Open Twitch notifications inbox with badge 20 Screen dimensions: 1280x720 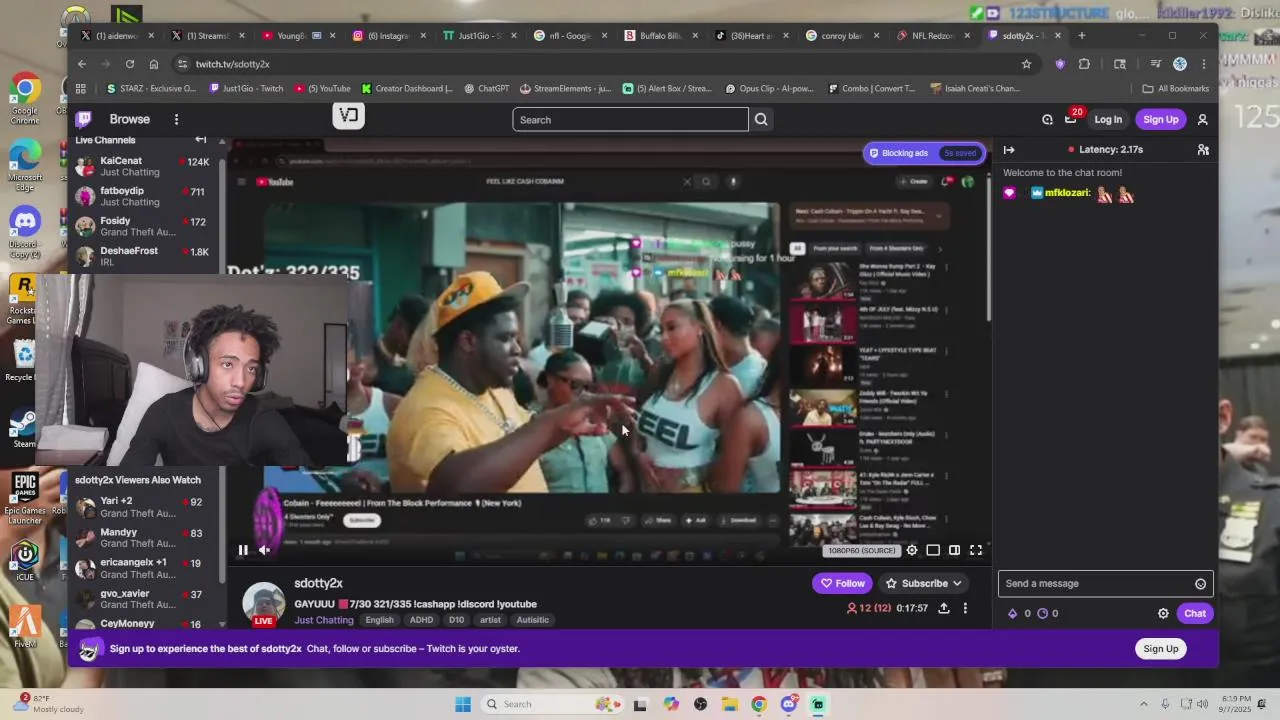(x=1070, y=119)
